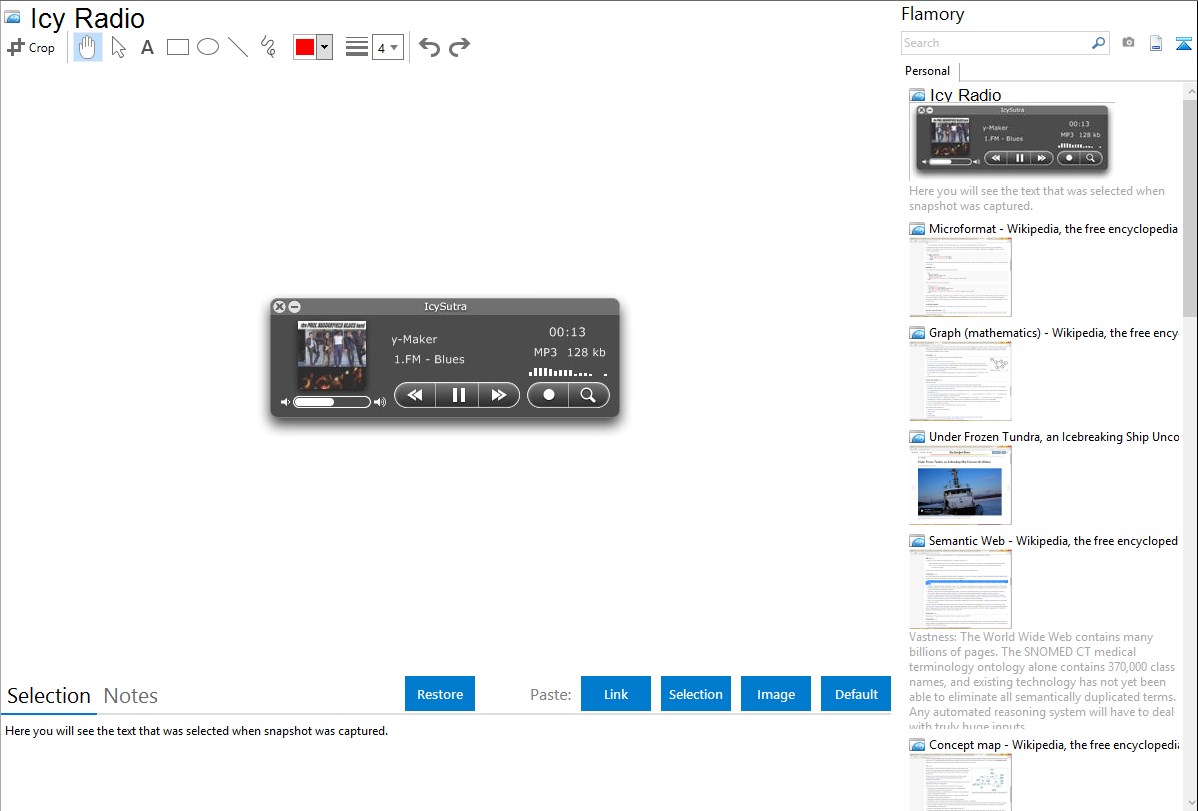Image resolution: width=1198 pixels, height=811 pixels.
Task: Select the freehand scribble tool
Action: [x=268, y=47]
